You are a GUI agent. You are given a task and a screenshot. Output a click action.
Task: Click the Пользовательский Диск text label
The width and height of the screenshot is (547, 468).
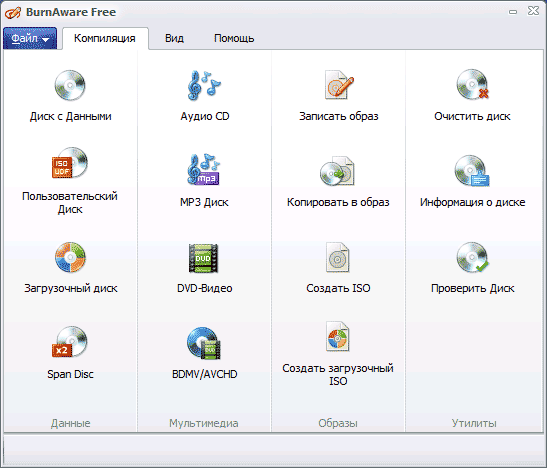coord(70,203)
